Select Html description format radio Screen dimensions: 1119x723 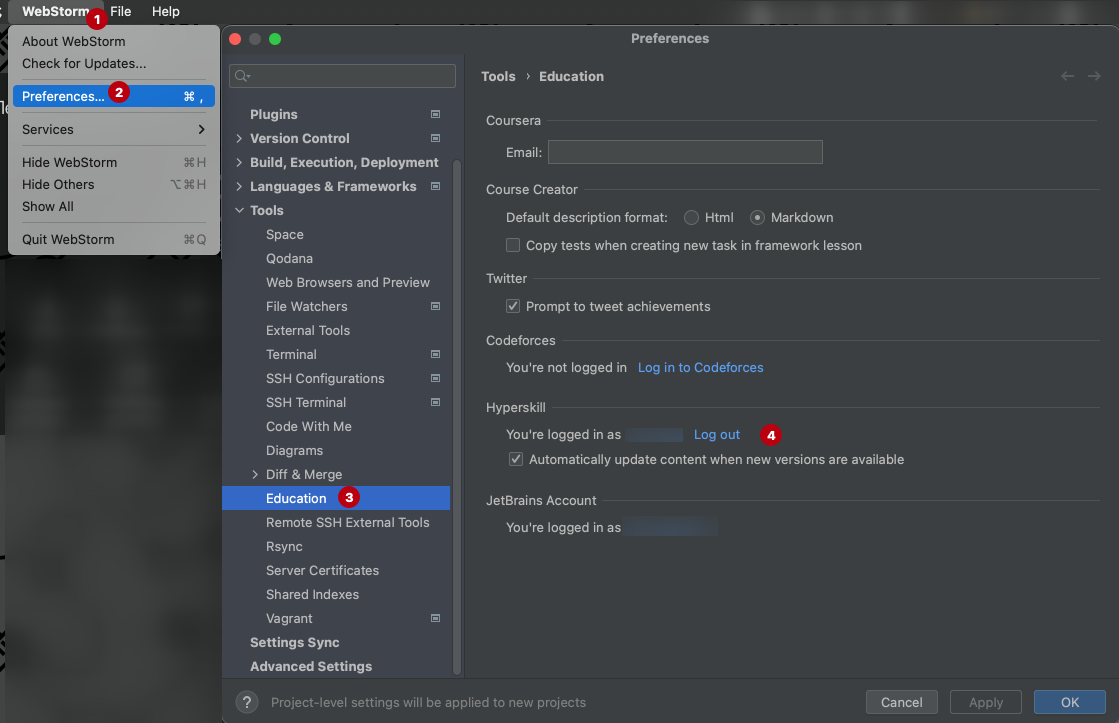pyautogui.click(x=691, y=218)
